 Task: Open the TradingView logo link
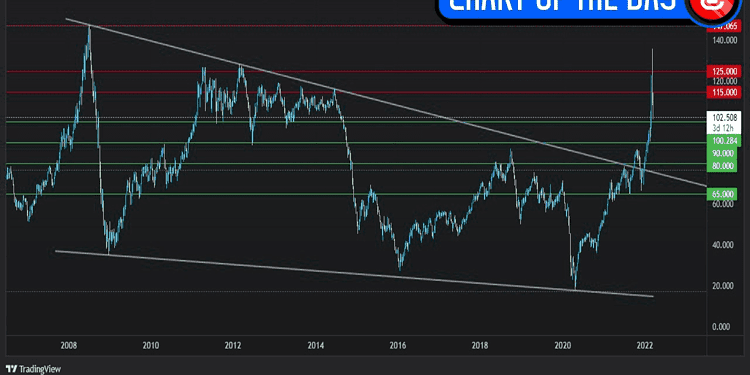[33, 369]
